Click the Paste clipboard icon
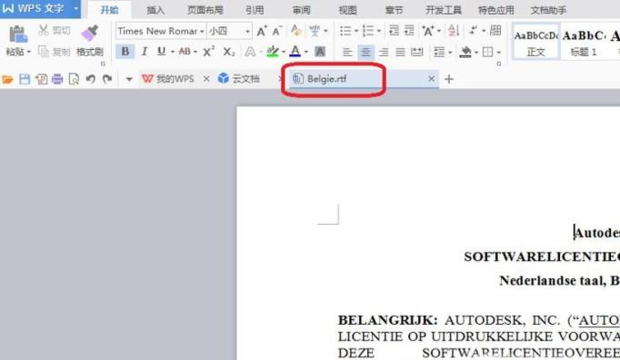The height and width of the screenshot is (360, 620). (17, 34)
